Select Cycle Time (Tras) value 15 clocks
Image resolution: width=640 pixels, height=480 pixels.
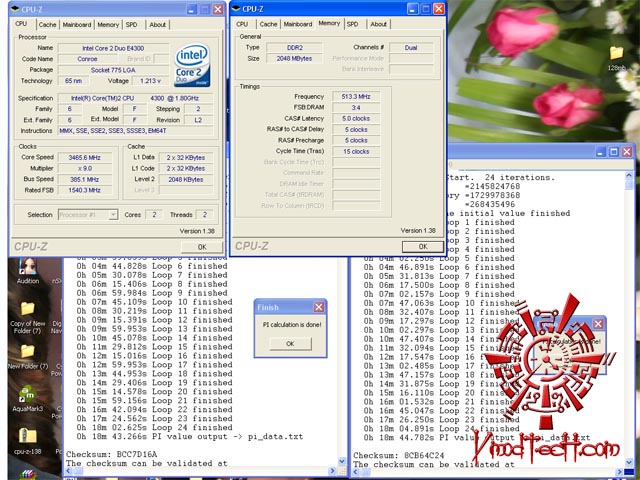point(356,151)
